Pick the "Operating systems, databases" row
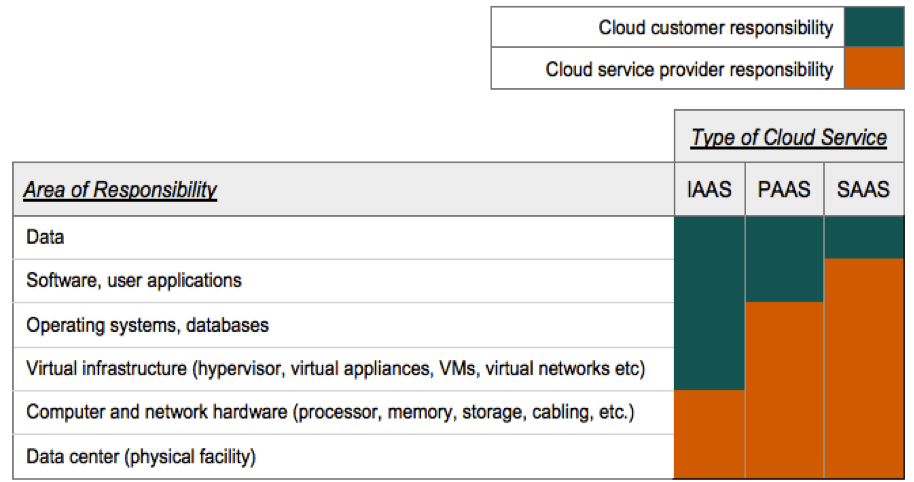The height and width of the screenshot is (482, 914). (x=147, y=325)
